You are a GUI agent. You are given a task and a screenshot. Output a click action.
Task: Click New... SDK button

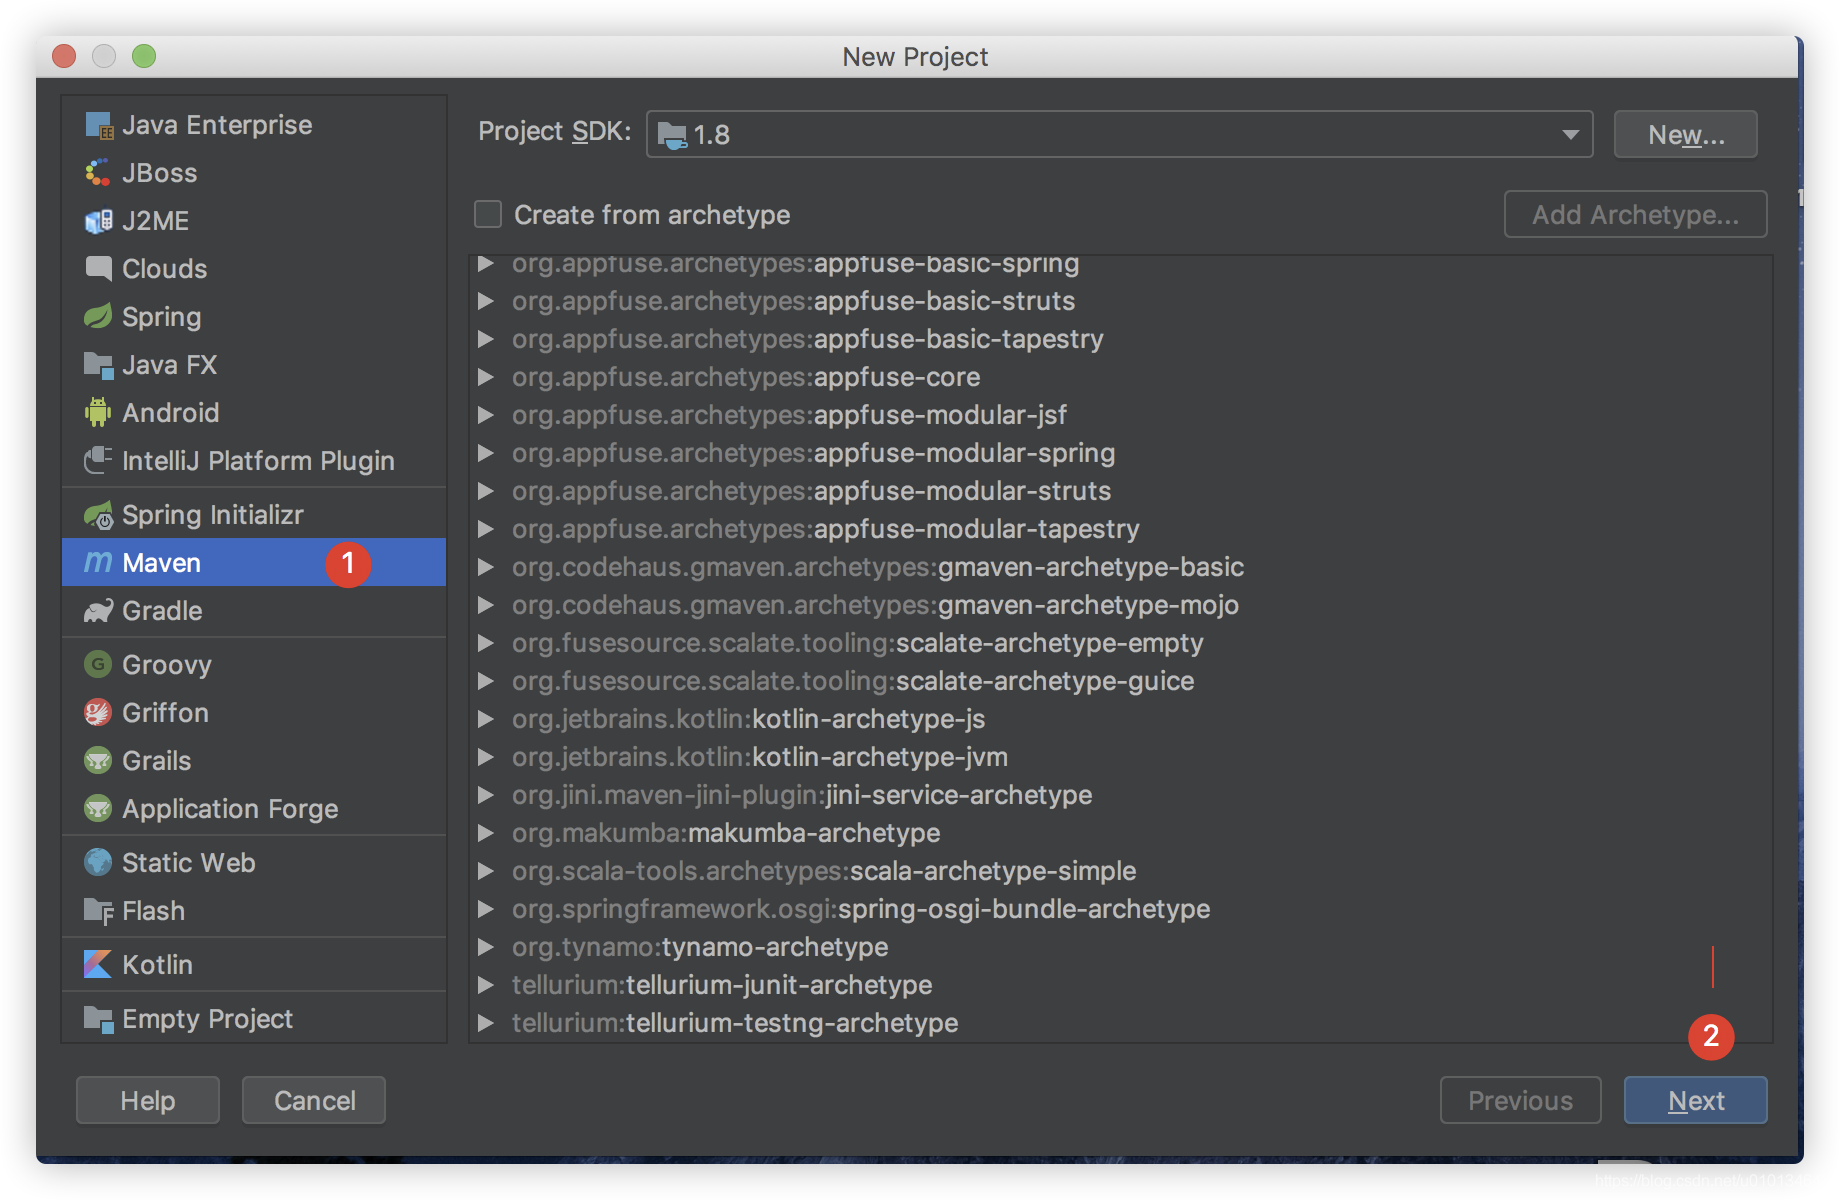click(1686, 134)
